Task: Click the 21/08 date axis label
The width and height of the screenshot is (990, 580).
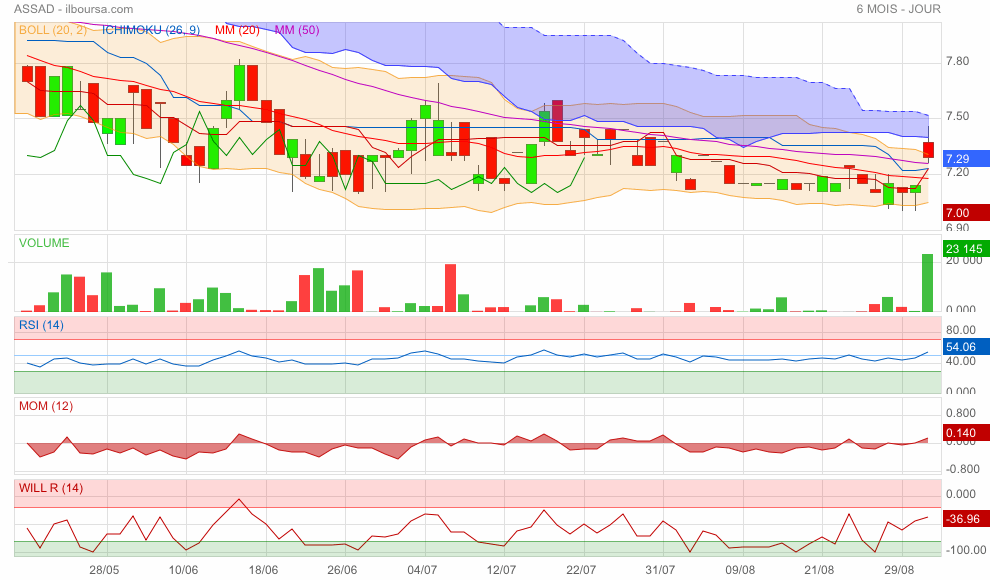Action: (820, 570)
